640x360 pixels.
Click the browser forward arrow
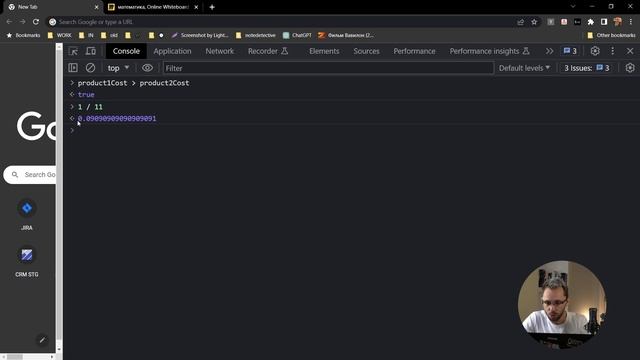pos(22,22)
